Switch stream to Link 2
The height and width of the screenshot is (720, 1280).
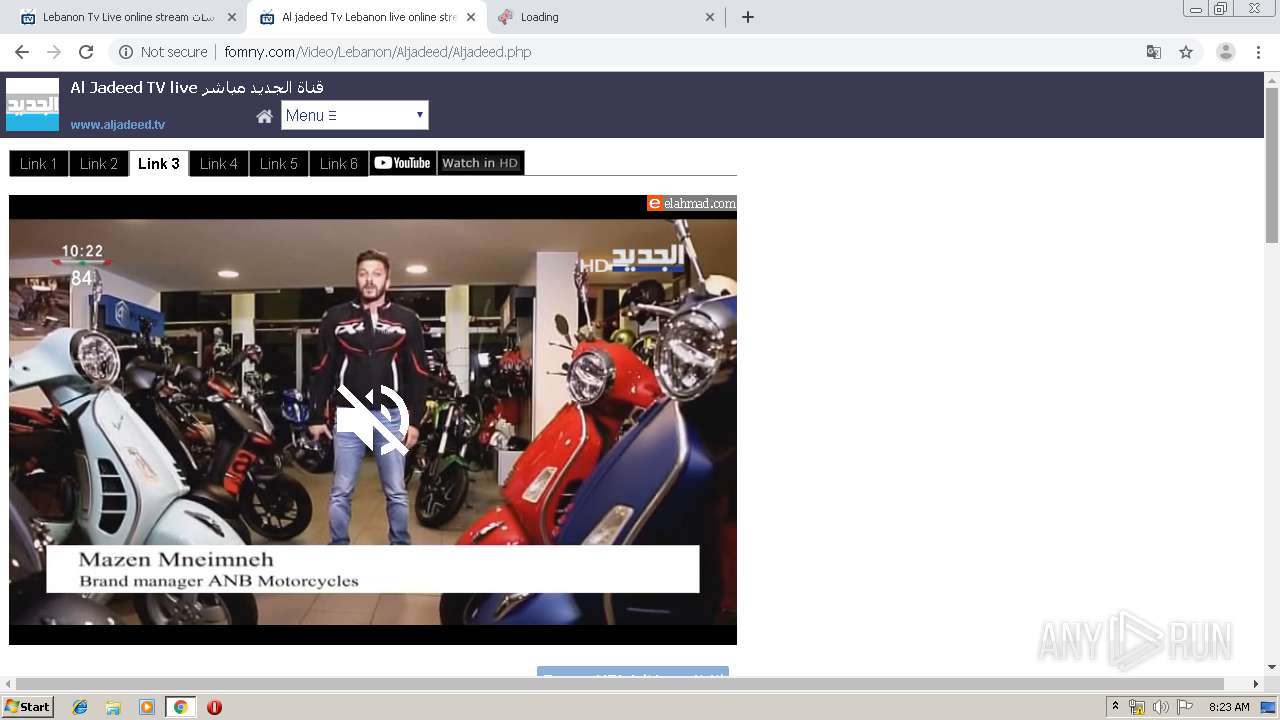tap(99, 163)
